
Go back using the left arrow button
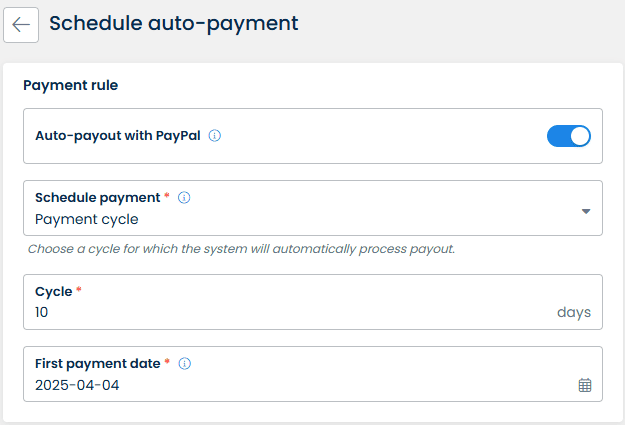pyautogui.click(x=21, y=24)
